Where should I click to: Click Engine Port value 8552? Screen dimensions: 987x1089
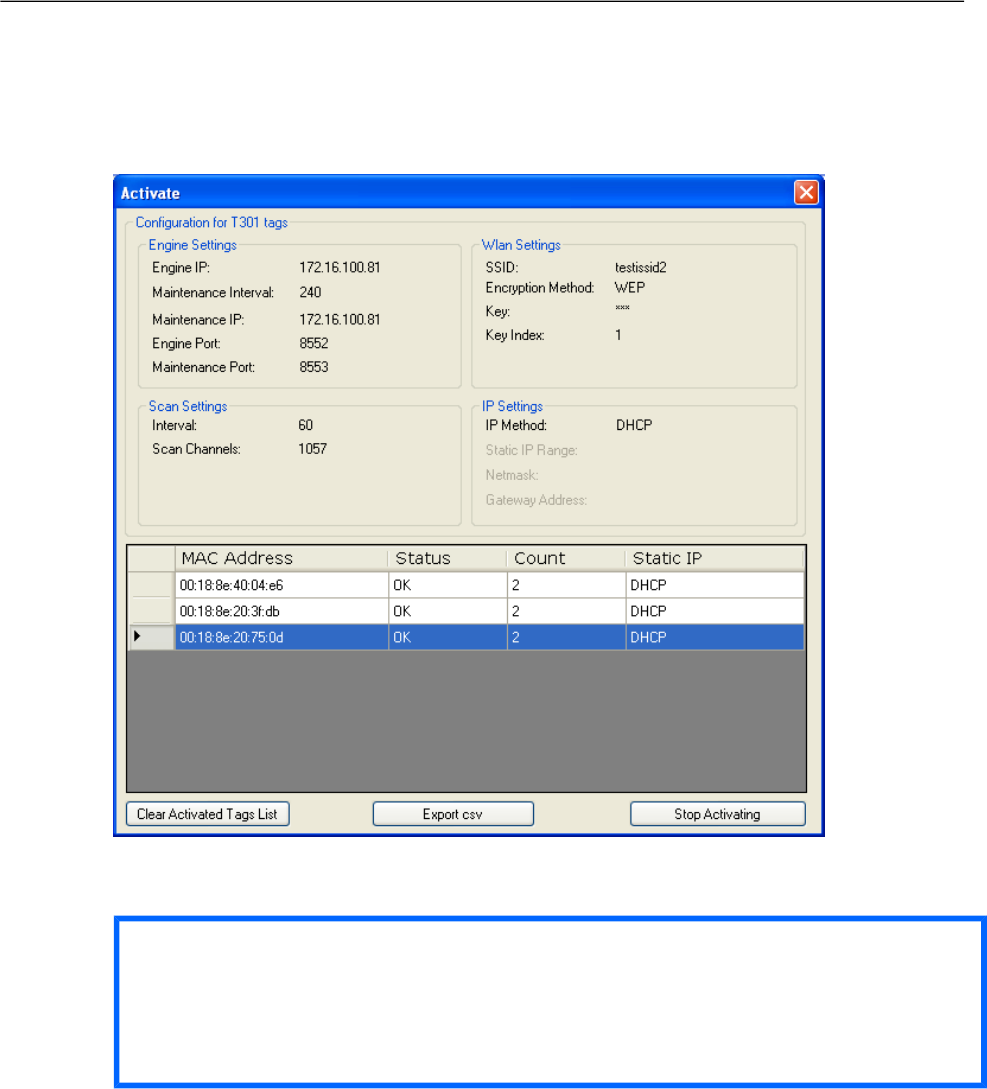pos(313,343)
